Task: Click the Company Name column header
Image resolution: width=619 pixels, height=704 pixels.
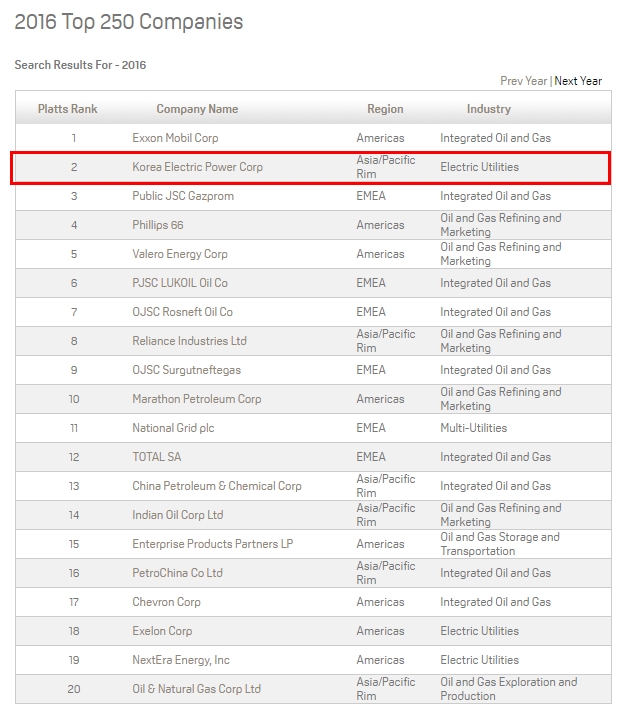Action: pos(197,109)
